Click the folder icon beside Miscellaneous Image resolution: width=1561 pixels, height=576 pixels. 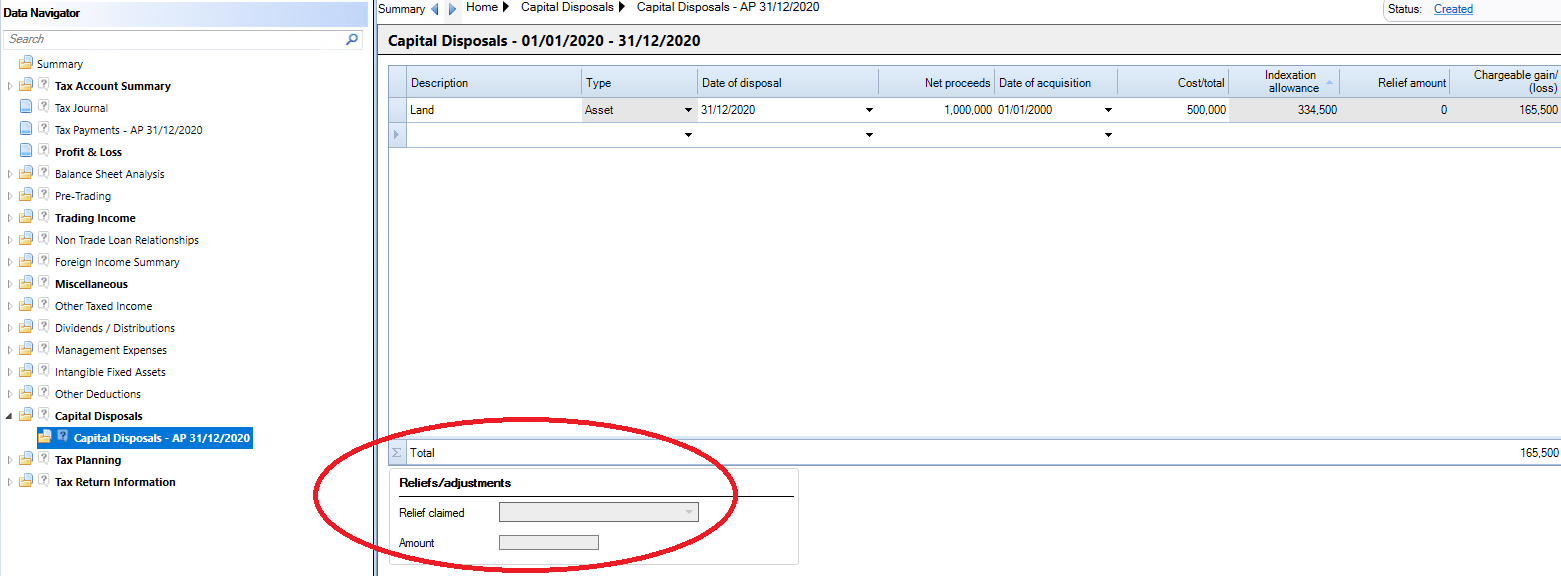26,284
